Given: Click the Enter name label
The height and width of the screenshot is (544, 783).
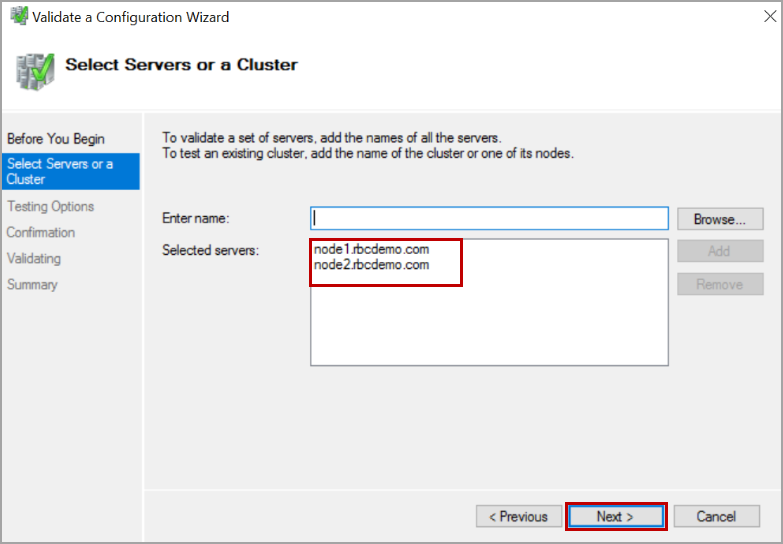Looking at the screenshot, I should (195, 218).
